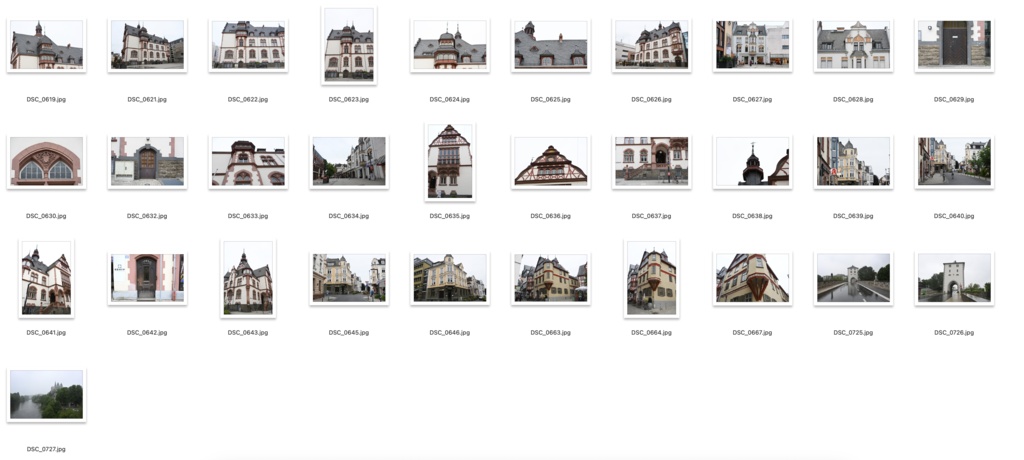Screen dimensions: 1024x460
Task: Select the DSC_0629.jpg door thumbnail
Action: (954, 45)
